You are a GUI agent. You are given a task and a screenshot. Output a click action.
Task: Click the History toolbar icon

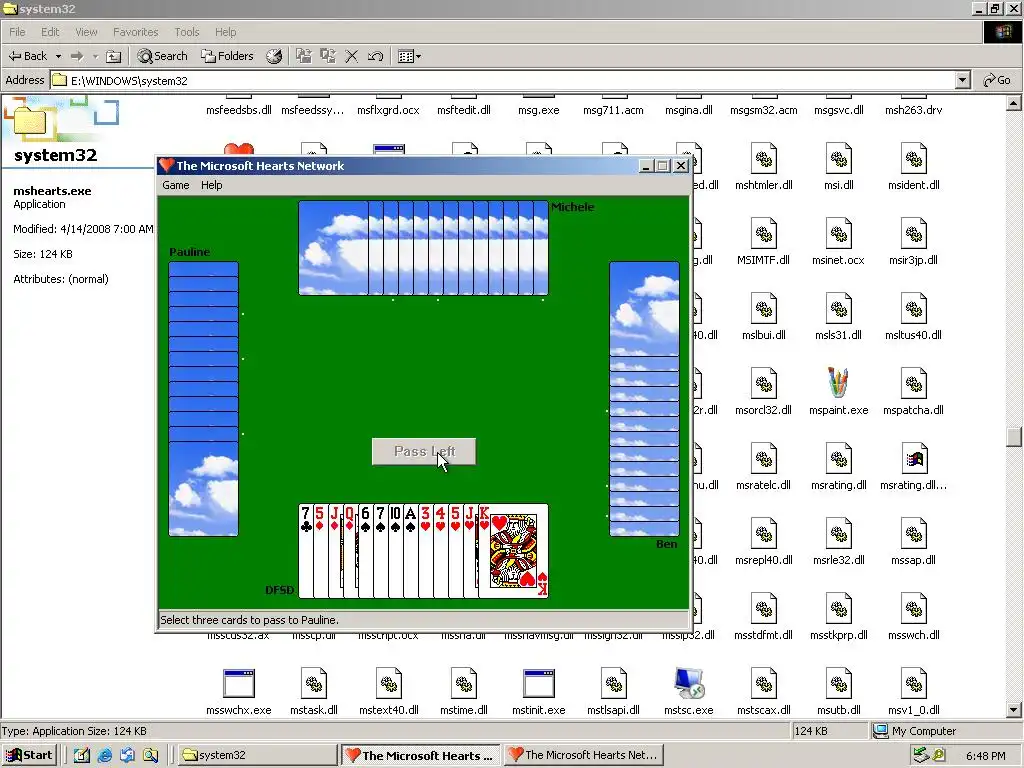(x=274, y=56)
